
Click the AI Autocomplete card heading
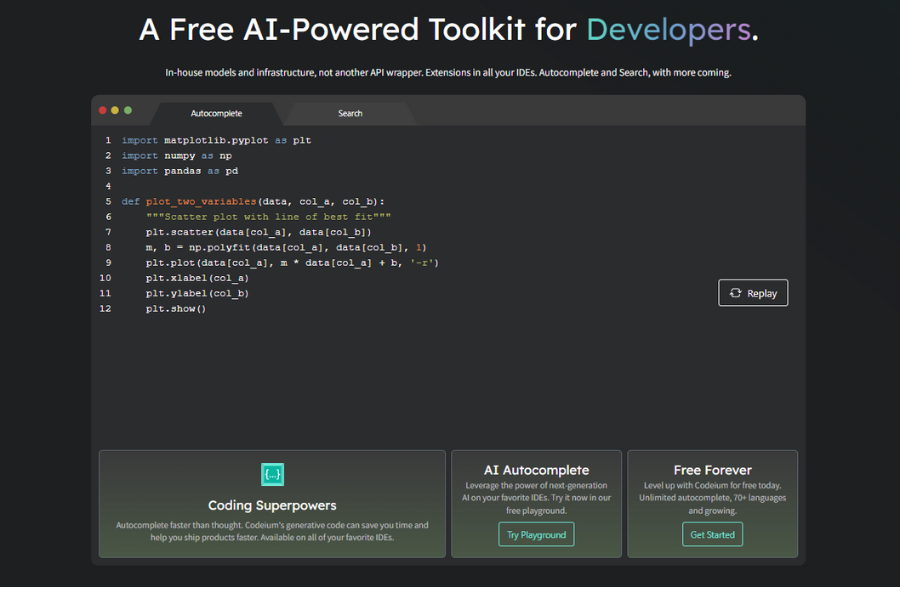(x=536, y=470)
